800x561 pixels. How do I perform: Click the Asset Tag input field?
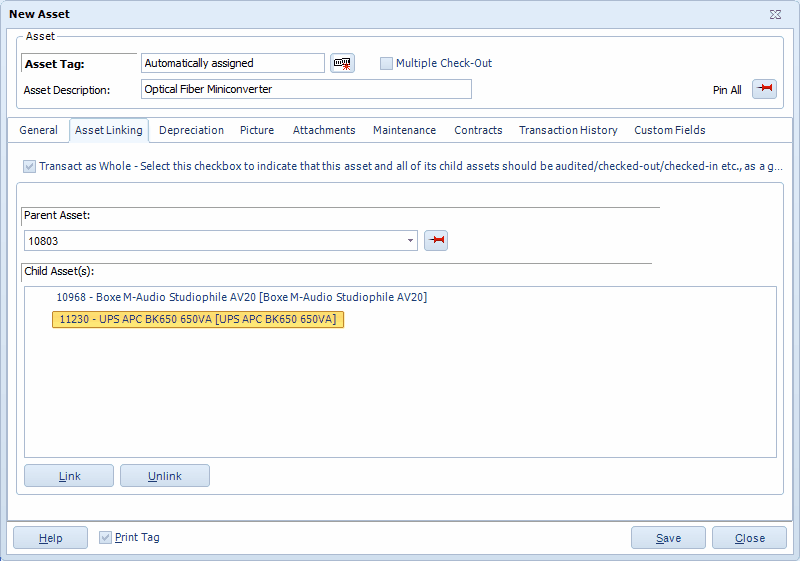(x=233, y=63)
